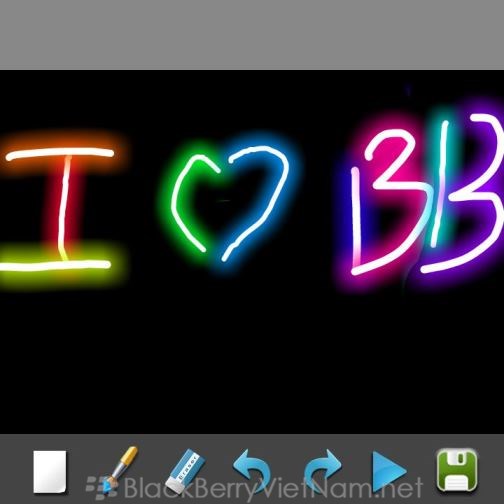Click the red vertical stem of the I
The image size is (504, 504).
pyautogui.click(x=64, y=207)
